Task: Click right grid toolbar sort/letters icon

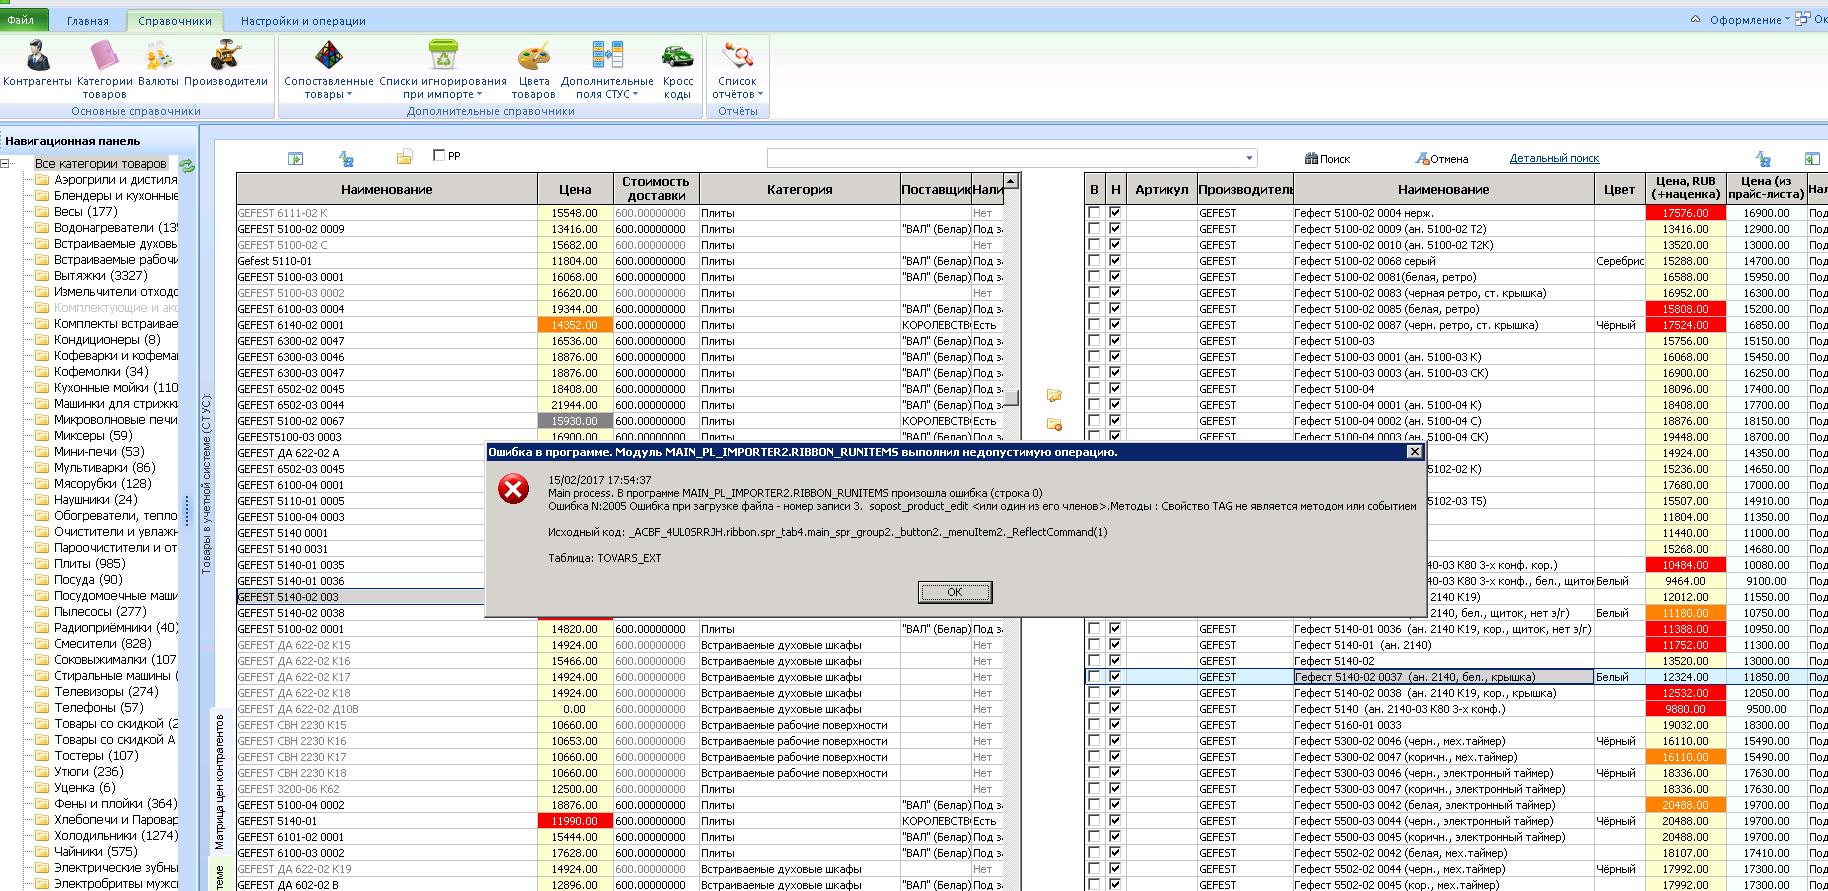Action: (1763, 158)
